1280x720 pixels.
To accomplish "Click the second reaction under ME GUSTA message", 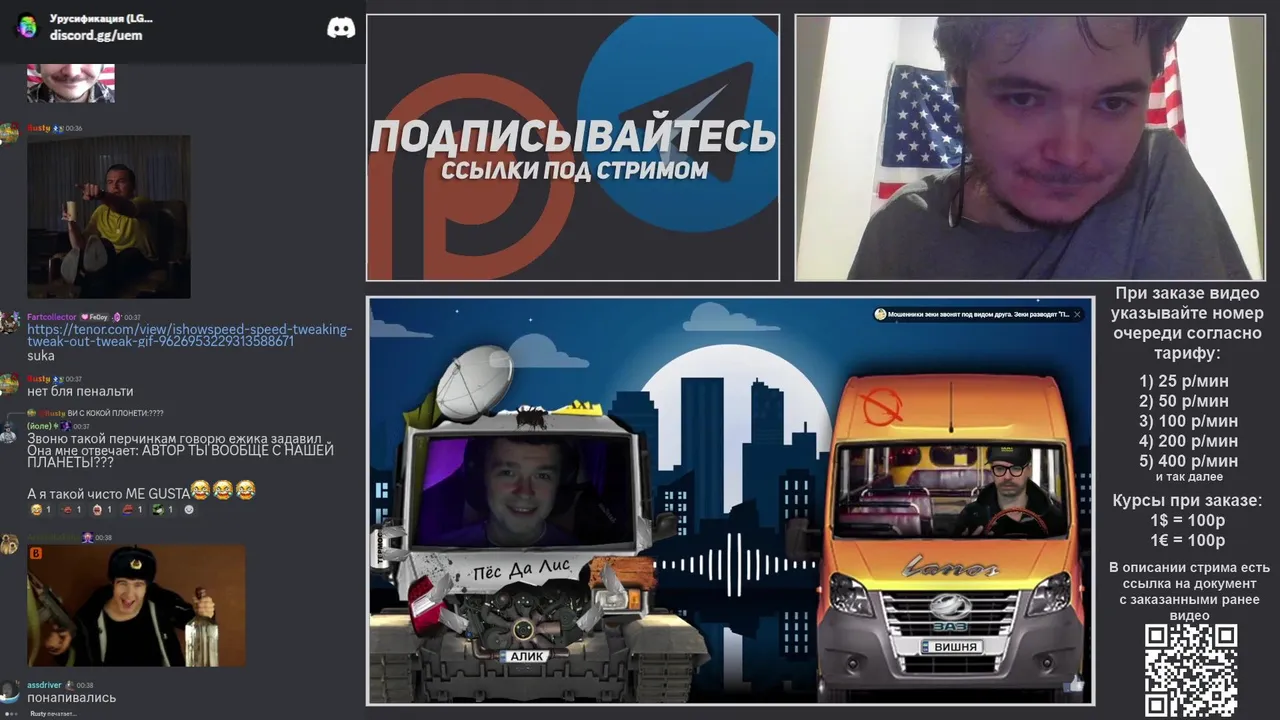I will point(71,510).
